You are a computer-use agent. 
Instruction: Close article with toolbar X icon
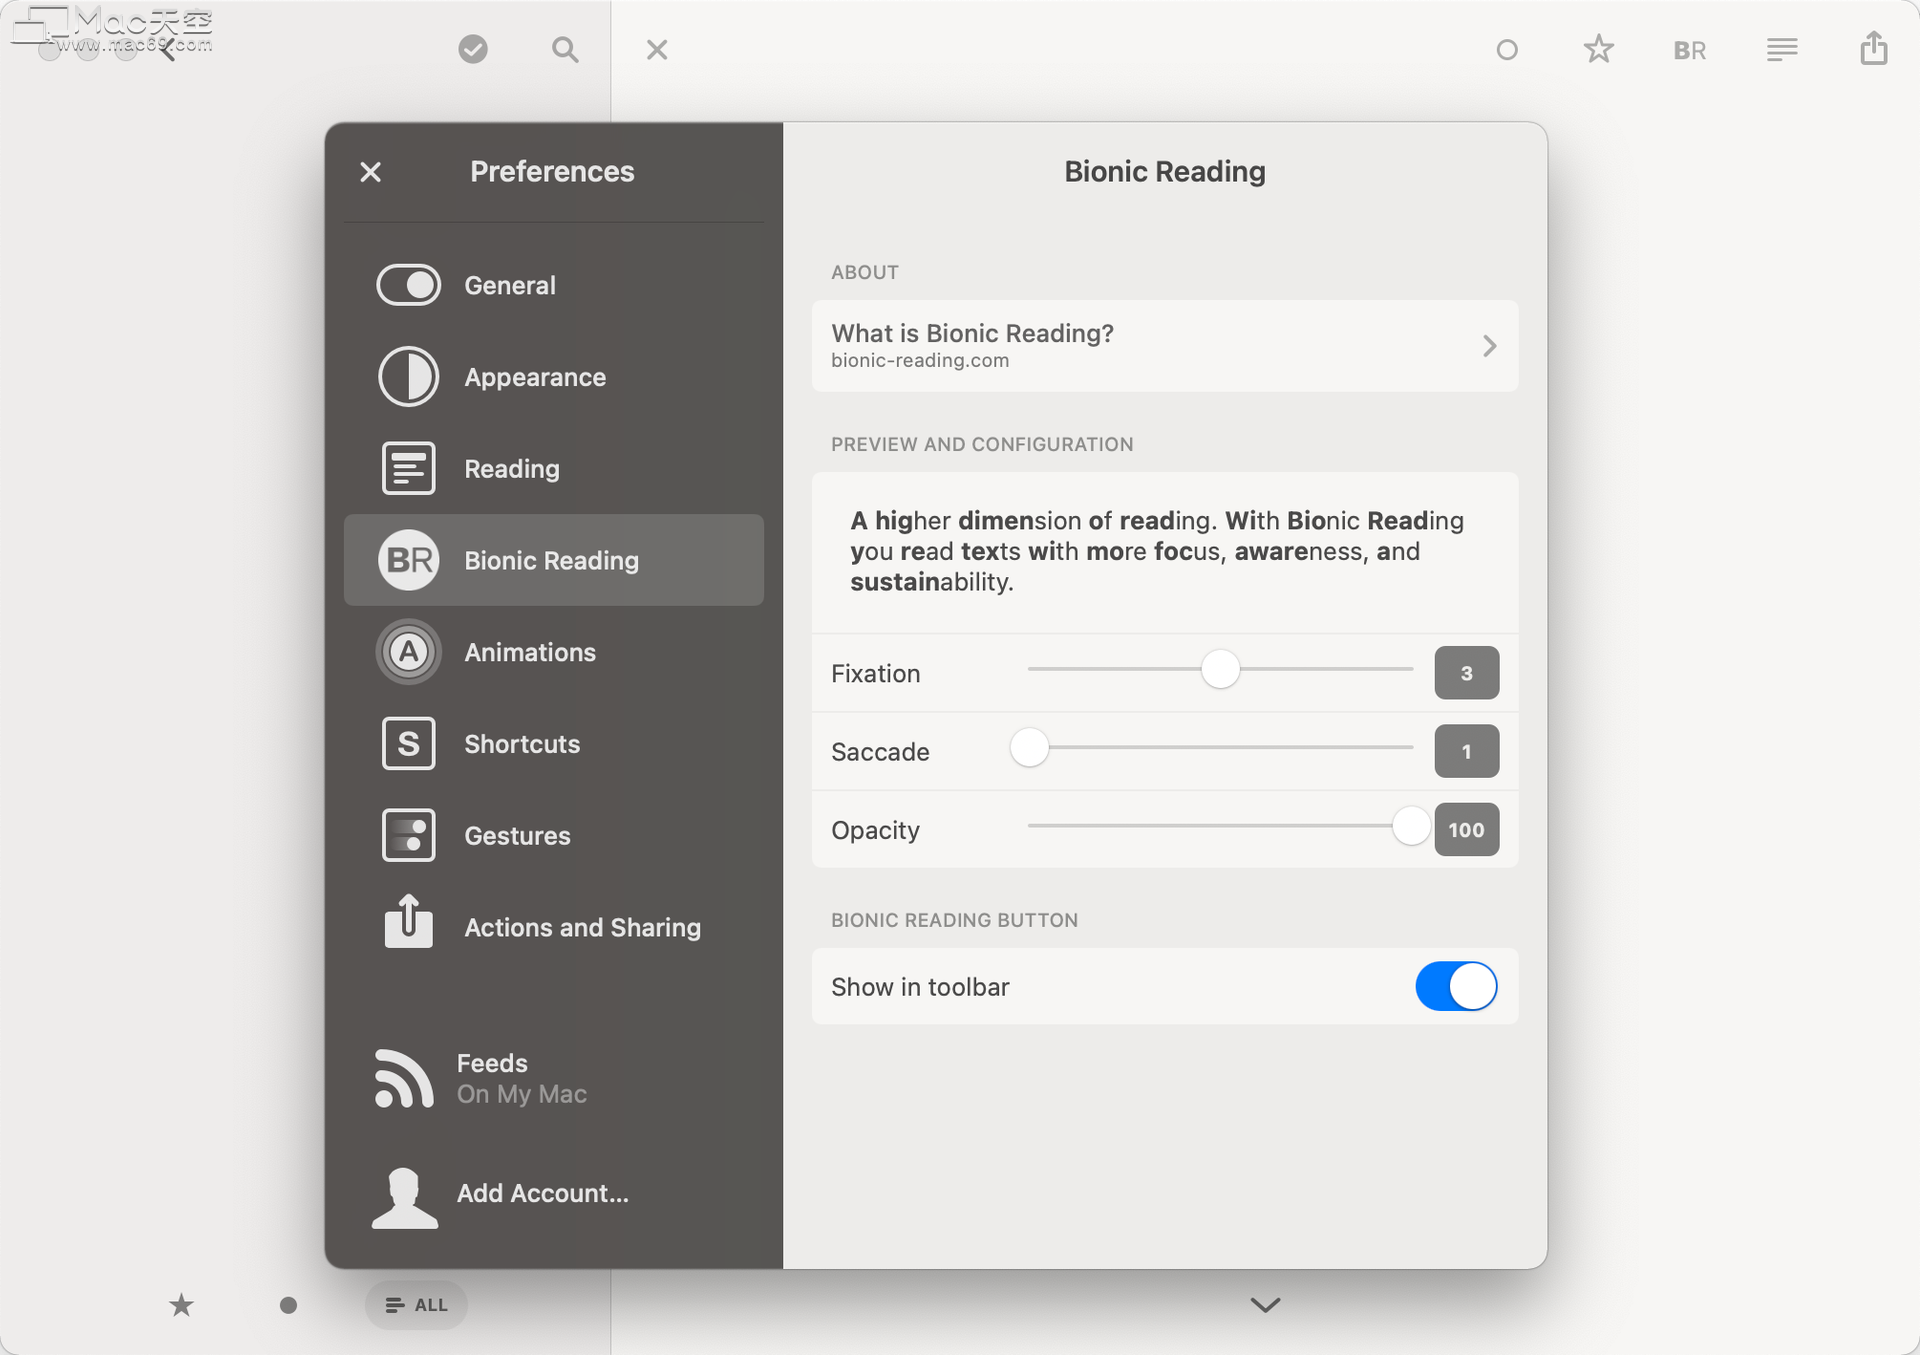tap(657, 49)
